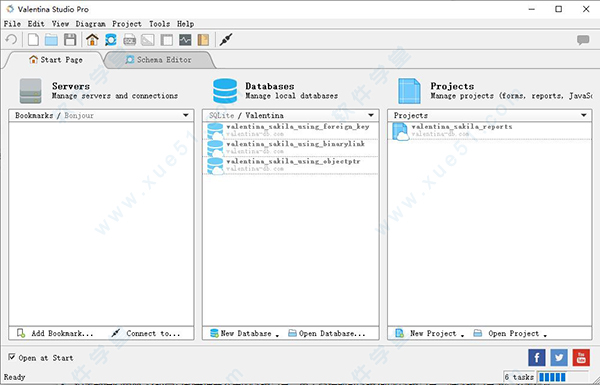Click the large Servers section icon
Image resolution: width=600 pixels, height=385 pixels.
[x=31, y=91]
